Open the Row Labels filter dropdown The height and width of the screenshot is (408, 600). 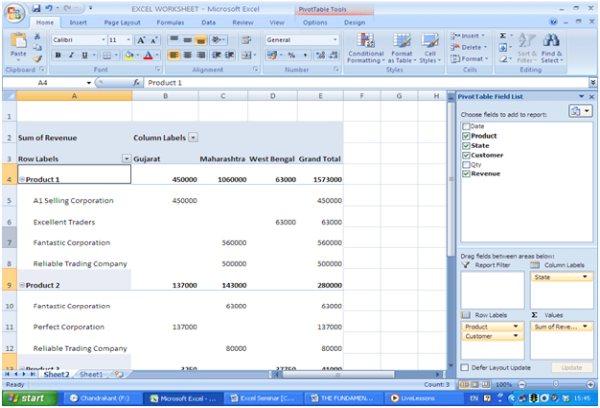(126, 158)
